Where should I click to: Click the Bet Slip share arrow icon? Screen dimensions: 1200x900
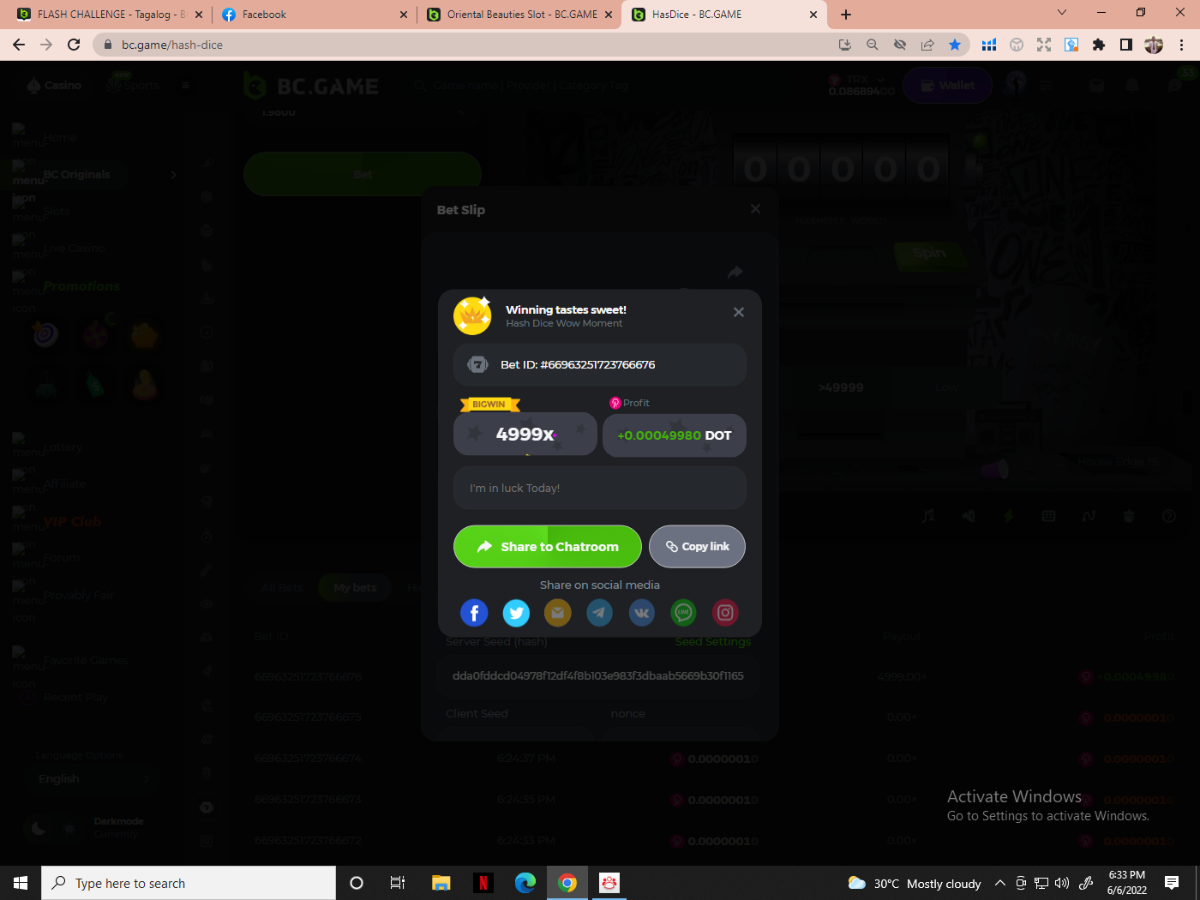(735, 272)
